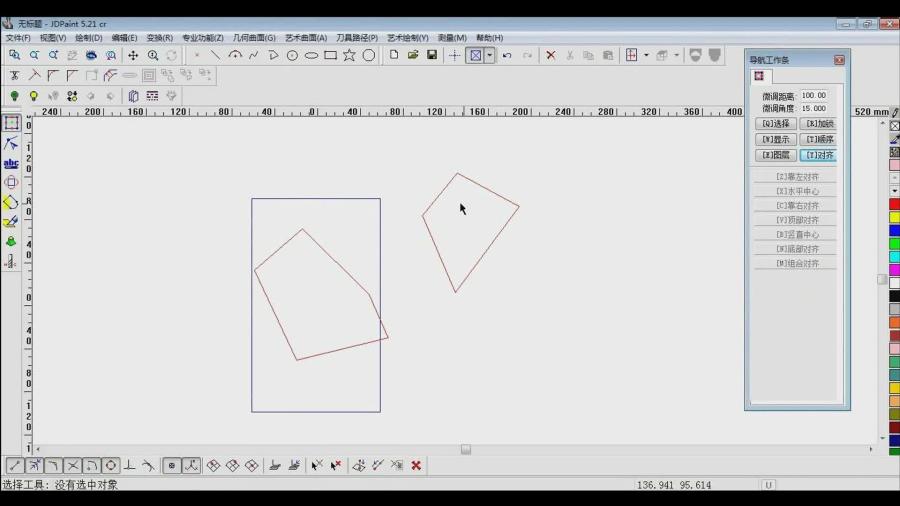Open the dropdown arrow beside the boxed-X view button

(489, 56)
